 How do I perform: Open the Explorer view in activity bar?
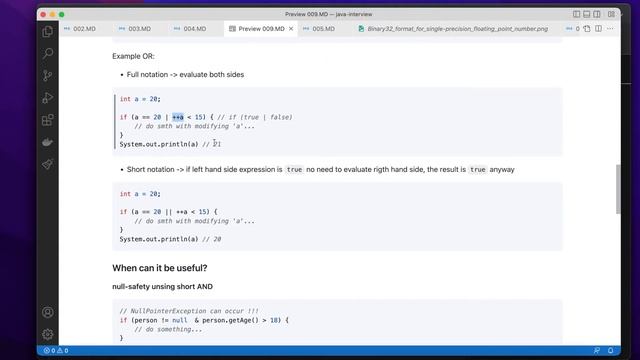pos(48,31)
